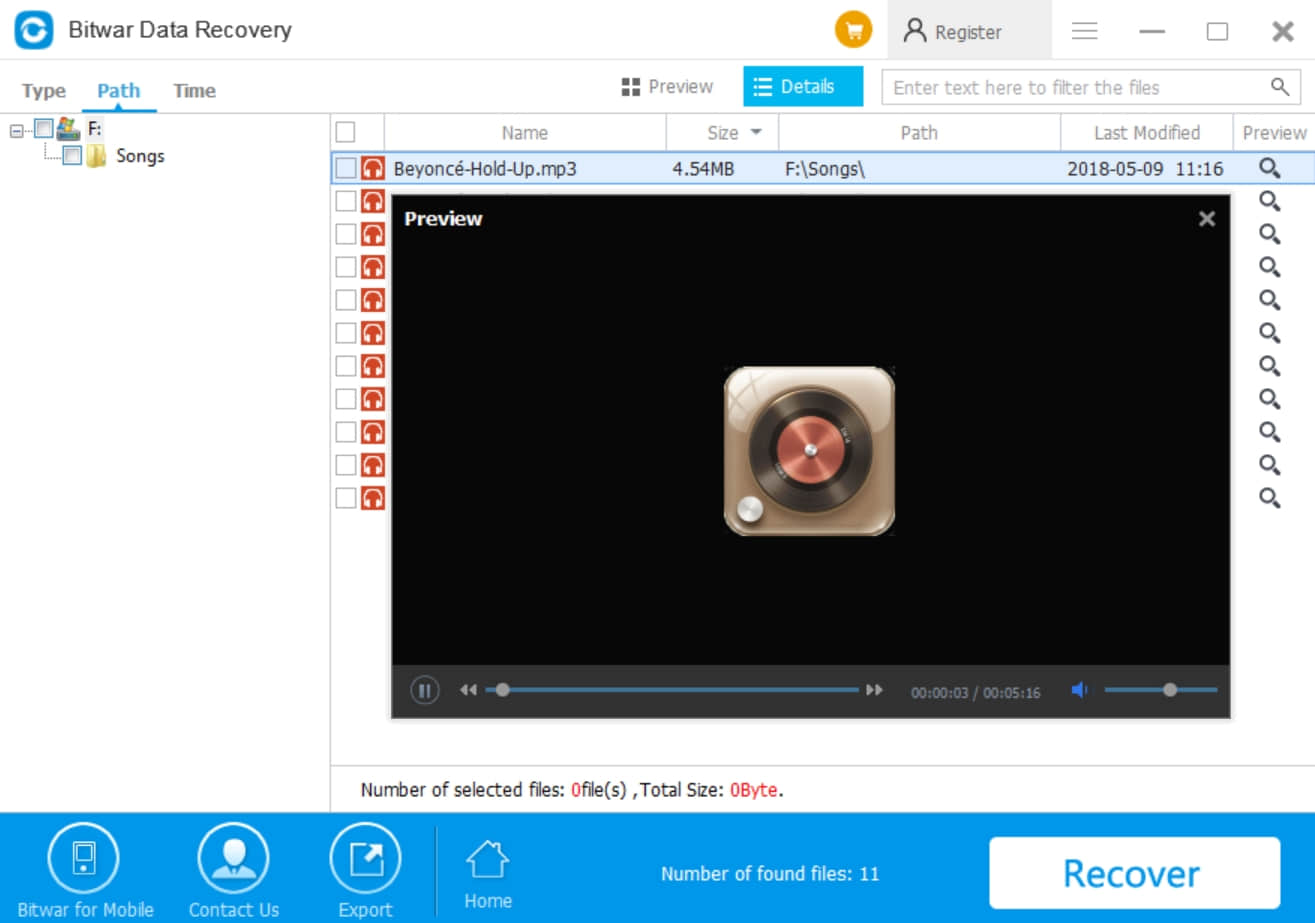Open Bitwar for Mobile
Screen dimensions: 1315x923
coord(85,870)
